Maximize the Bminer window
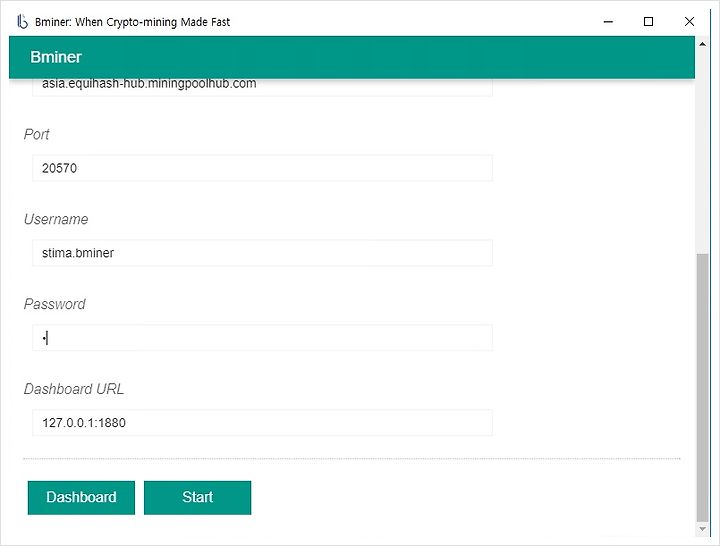The height and width of the screenshot is (546, 720). click(x=648, y=22)
